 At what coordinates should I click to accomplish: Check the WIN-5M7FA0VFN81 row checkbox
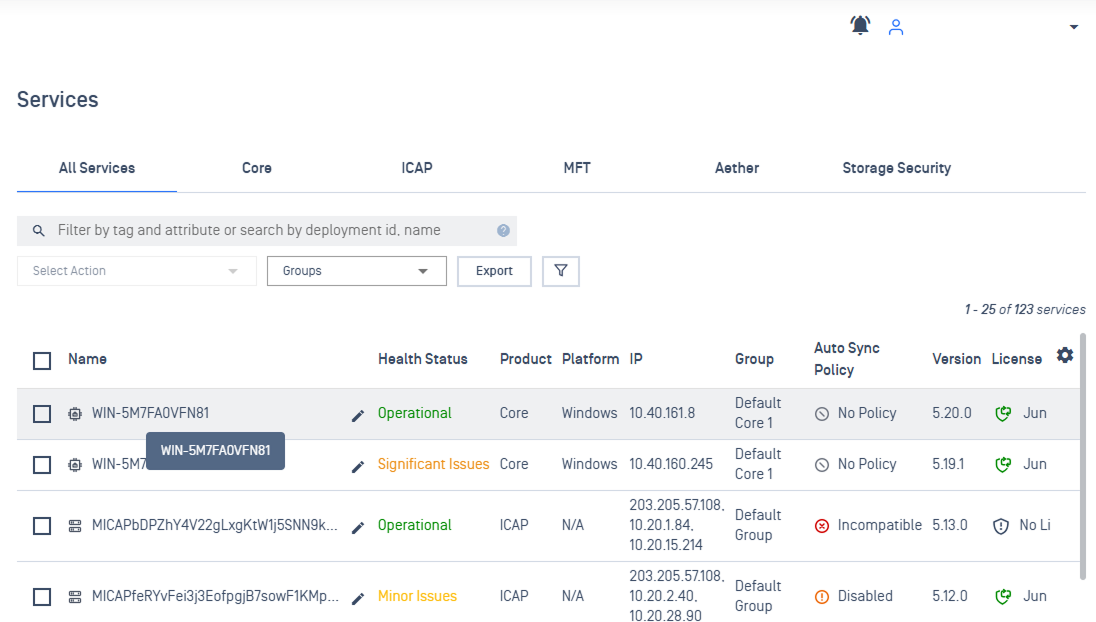click(42, 414)
